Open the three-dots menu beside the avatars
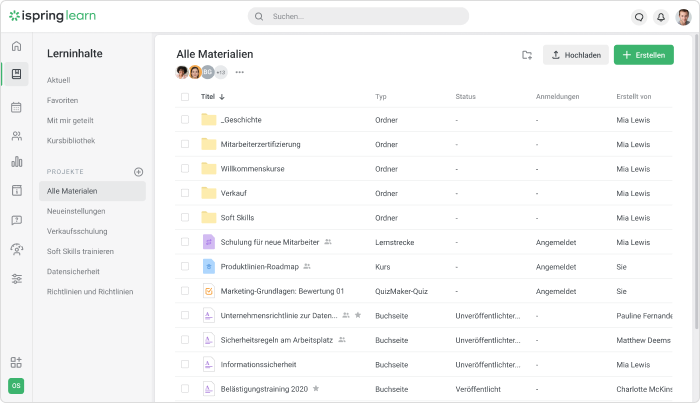The image size is (700, 403). [x=239, y=72]
